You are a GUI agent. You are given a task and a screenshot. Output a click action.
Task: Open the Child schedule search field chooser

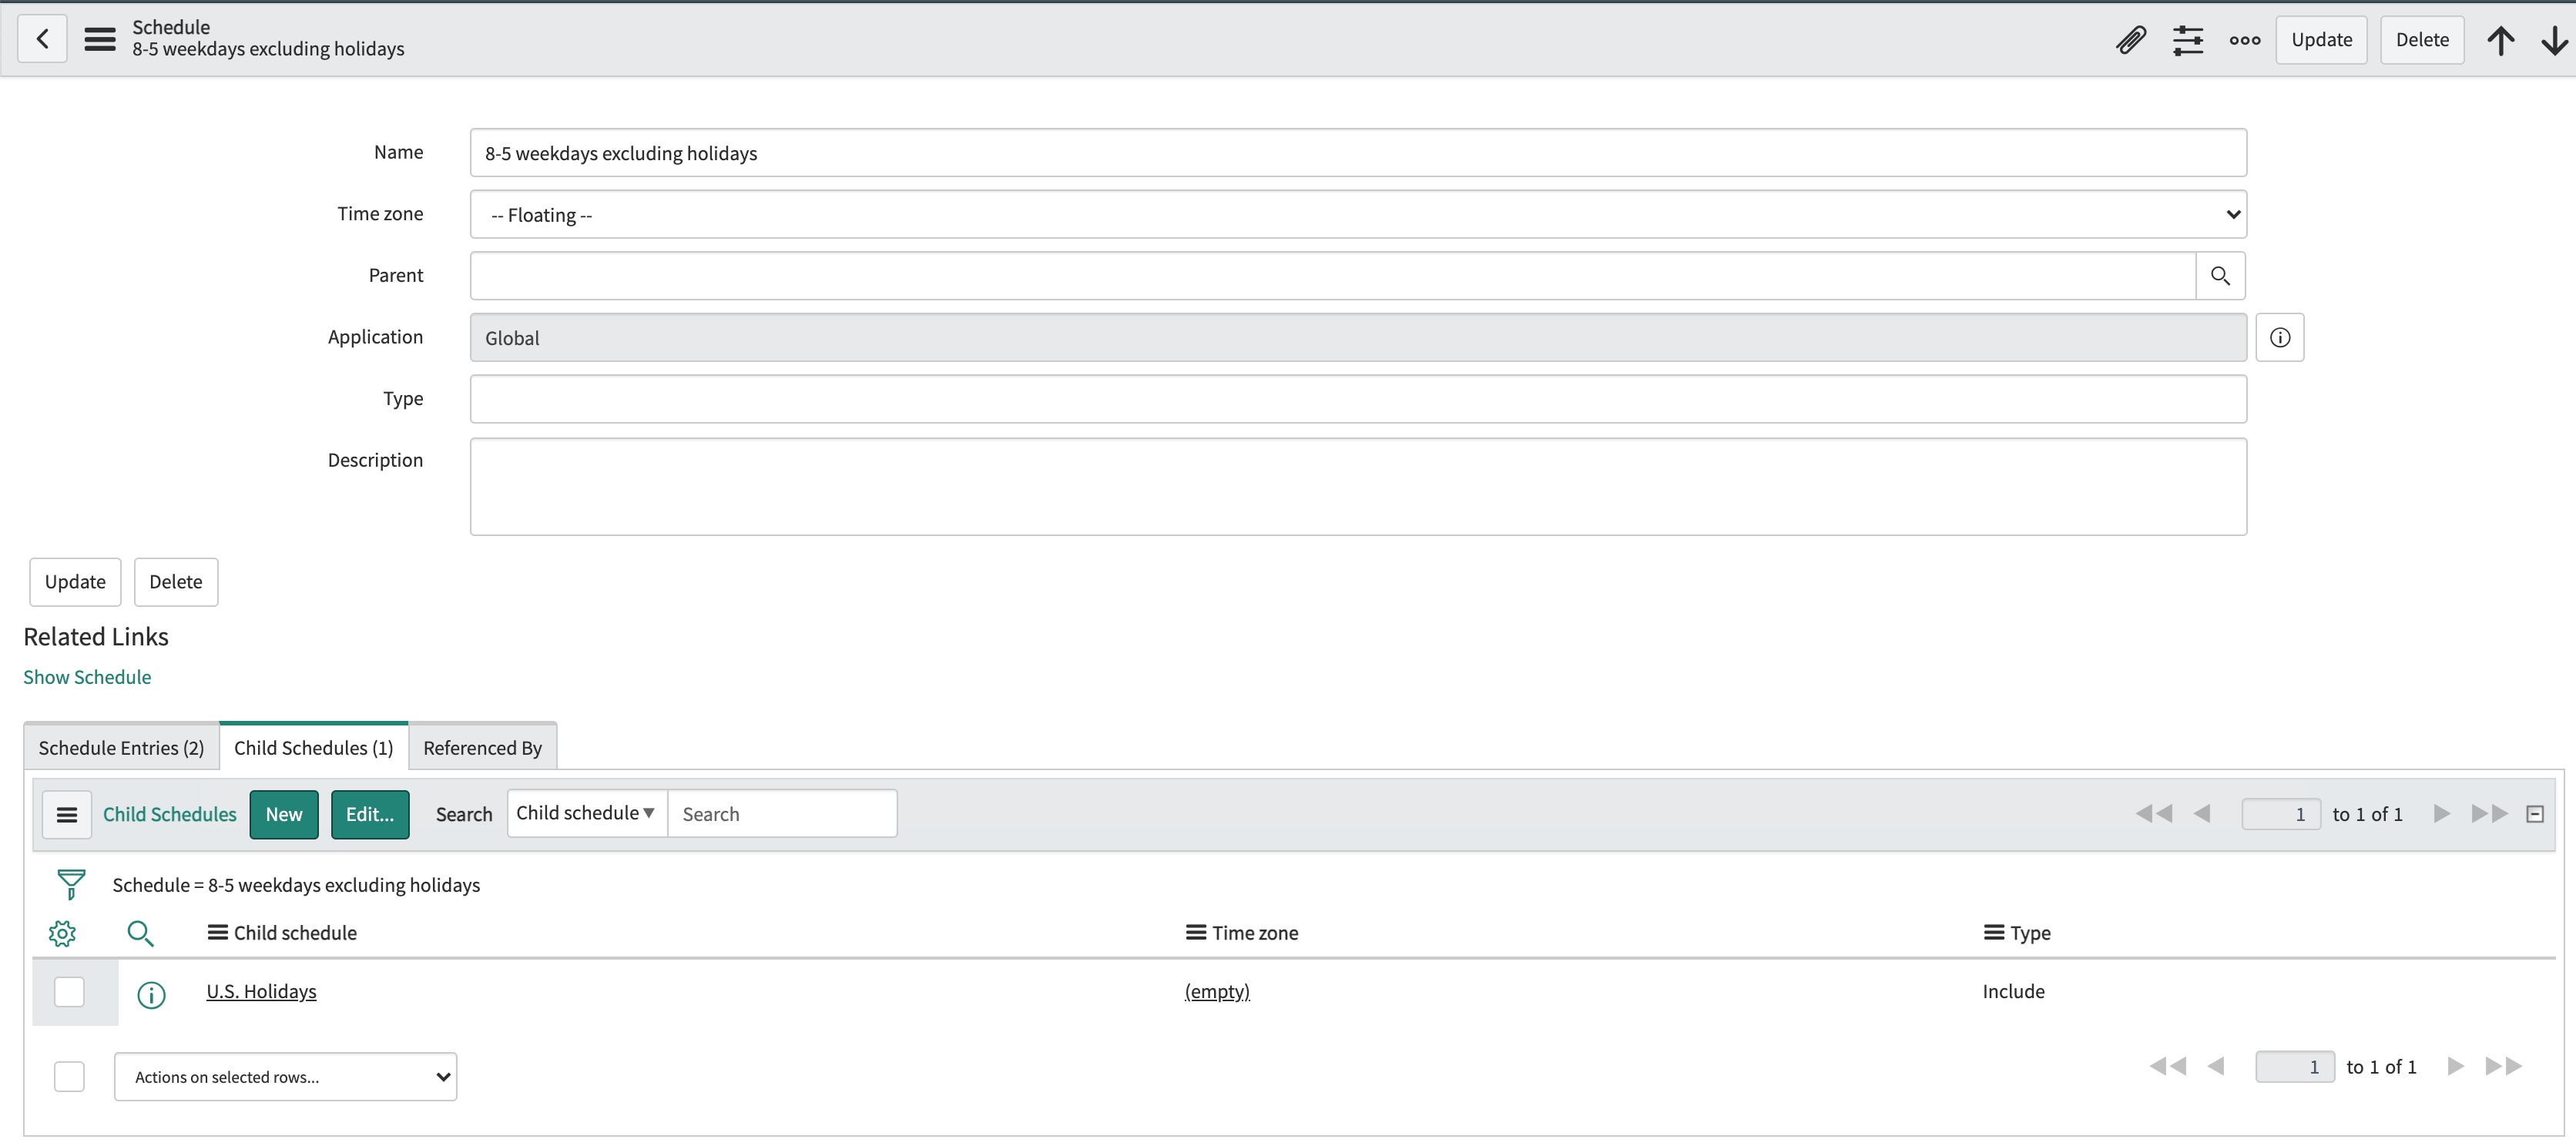(586, 813)
